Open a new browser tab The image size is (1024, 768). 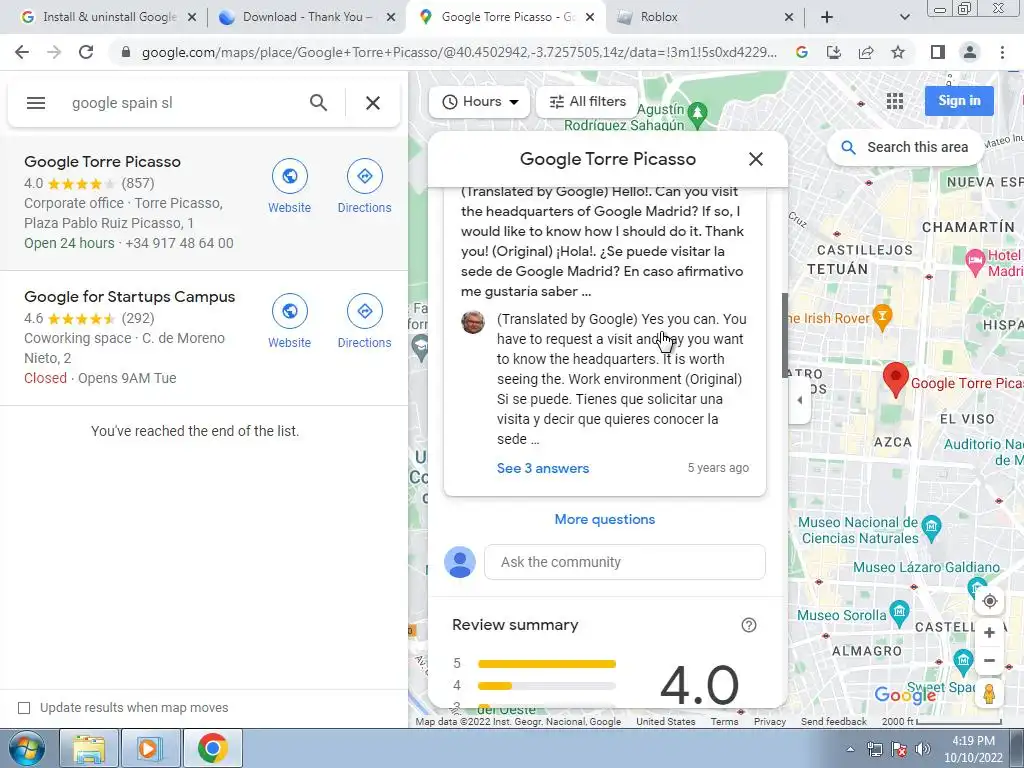pyautogui.click(x=827, y=17)
